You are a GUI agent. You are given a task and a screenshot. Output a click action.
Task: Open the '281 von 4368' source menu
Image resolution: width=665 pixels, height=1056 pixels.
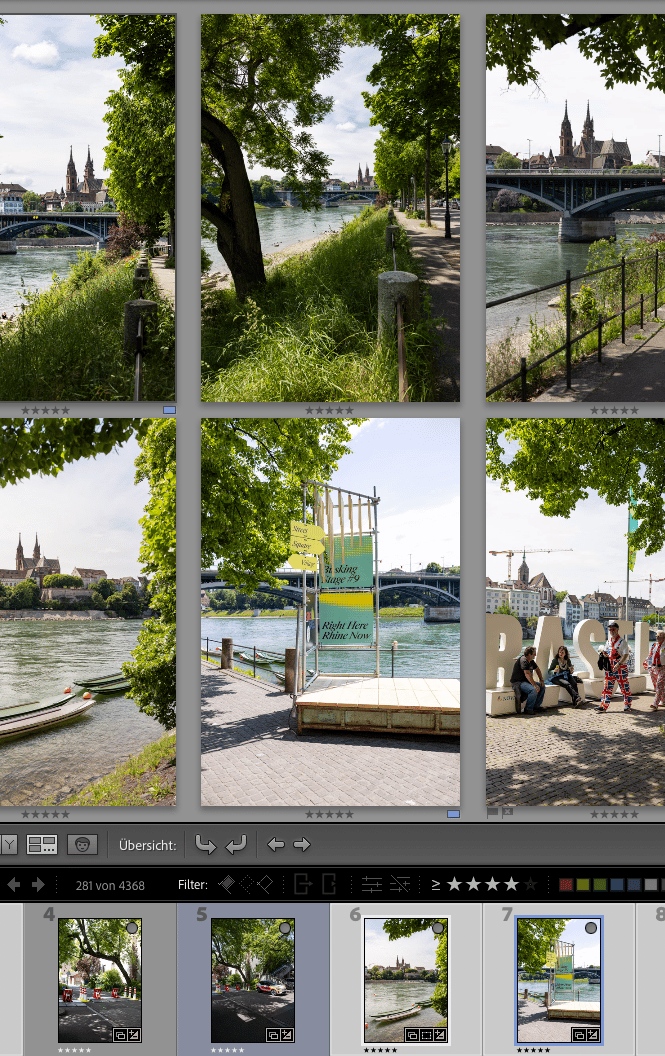click(x=110, y=885)
